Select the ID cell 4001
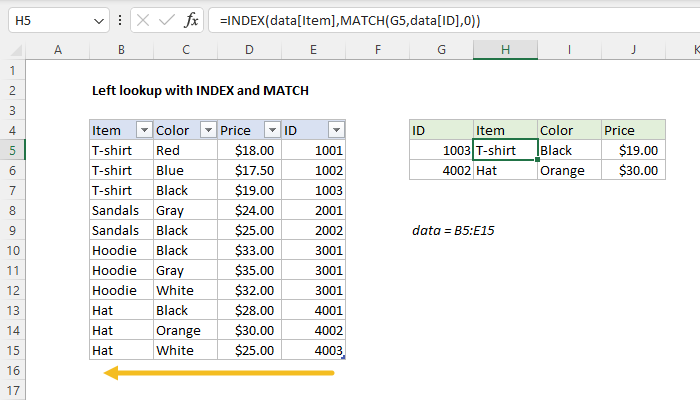The image size is (700, 400). click(313, 310)
